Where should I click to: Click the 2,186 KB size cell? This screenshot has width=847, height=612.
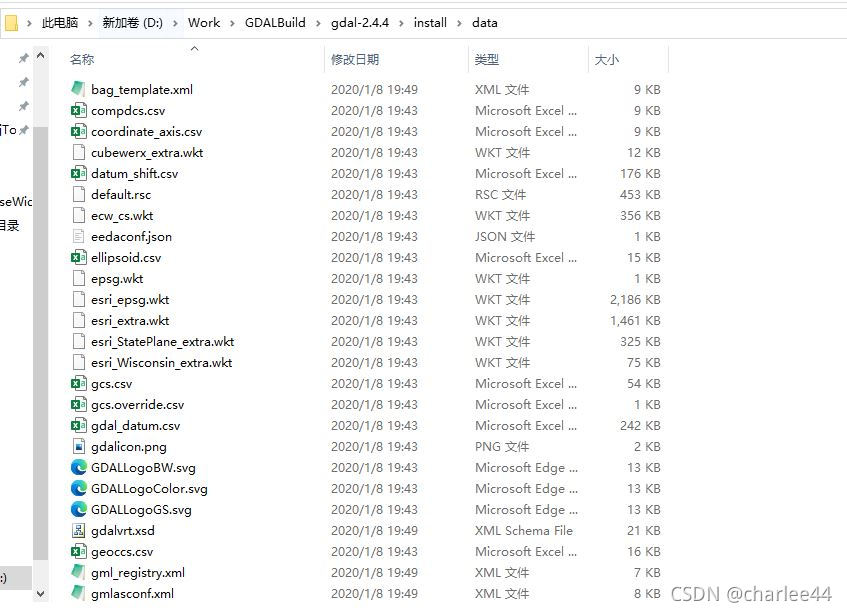pyautogui.click(x=635, y=299)
